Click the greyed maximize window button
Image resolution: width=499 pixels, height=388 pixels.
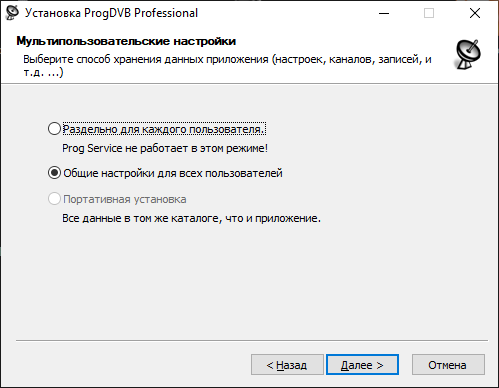click(429, 13)
